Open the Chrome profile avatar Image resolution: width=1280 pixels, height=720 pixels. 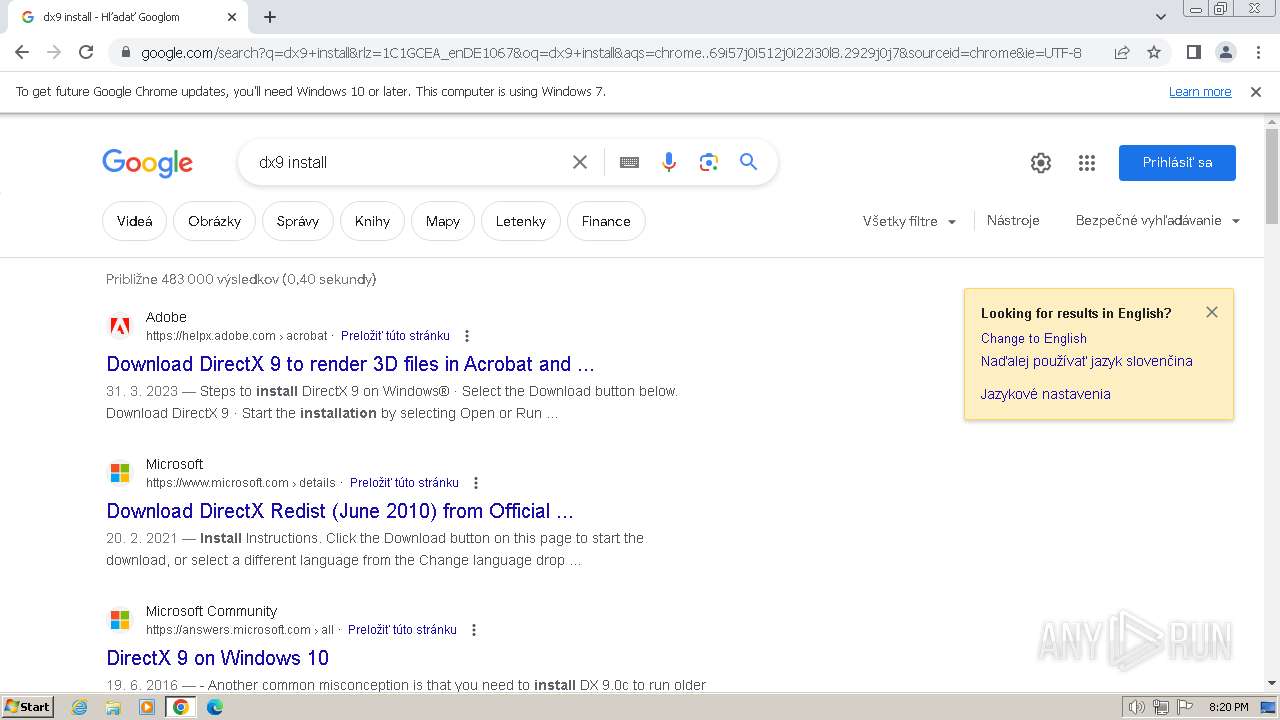(1225, 52)
